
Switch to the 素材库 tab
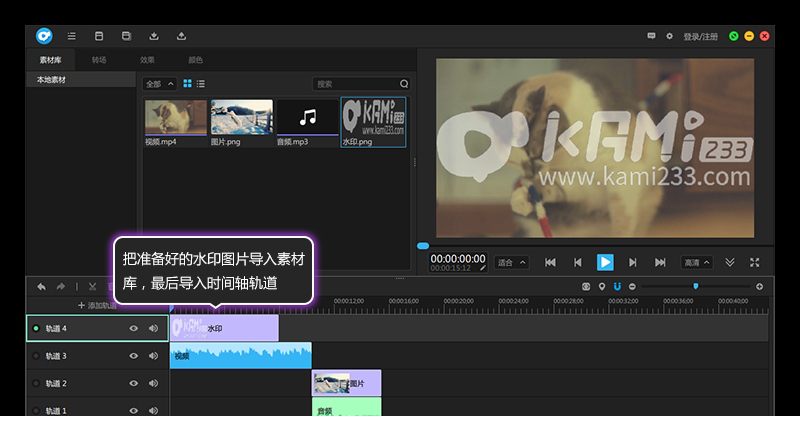[x=51, y=60]
